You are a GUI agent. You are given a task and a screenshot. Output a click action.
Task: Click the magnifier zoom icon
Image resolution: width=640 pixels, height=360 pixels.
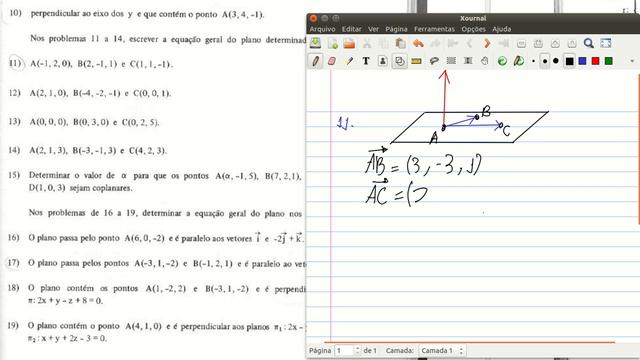click(x=589, y=43)
